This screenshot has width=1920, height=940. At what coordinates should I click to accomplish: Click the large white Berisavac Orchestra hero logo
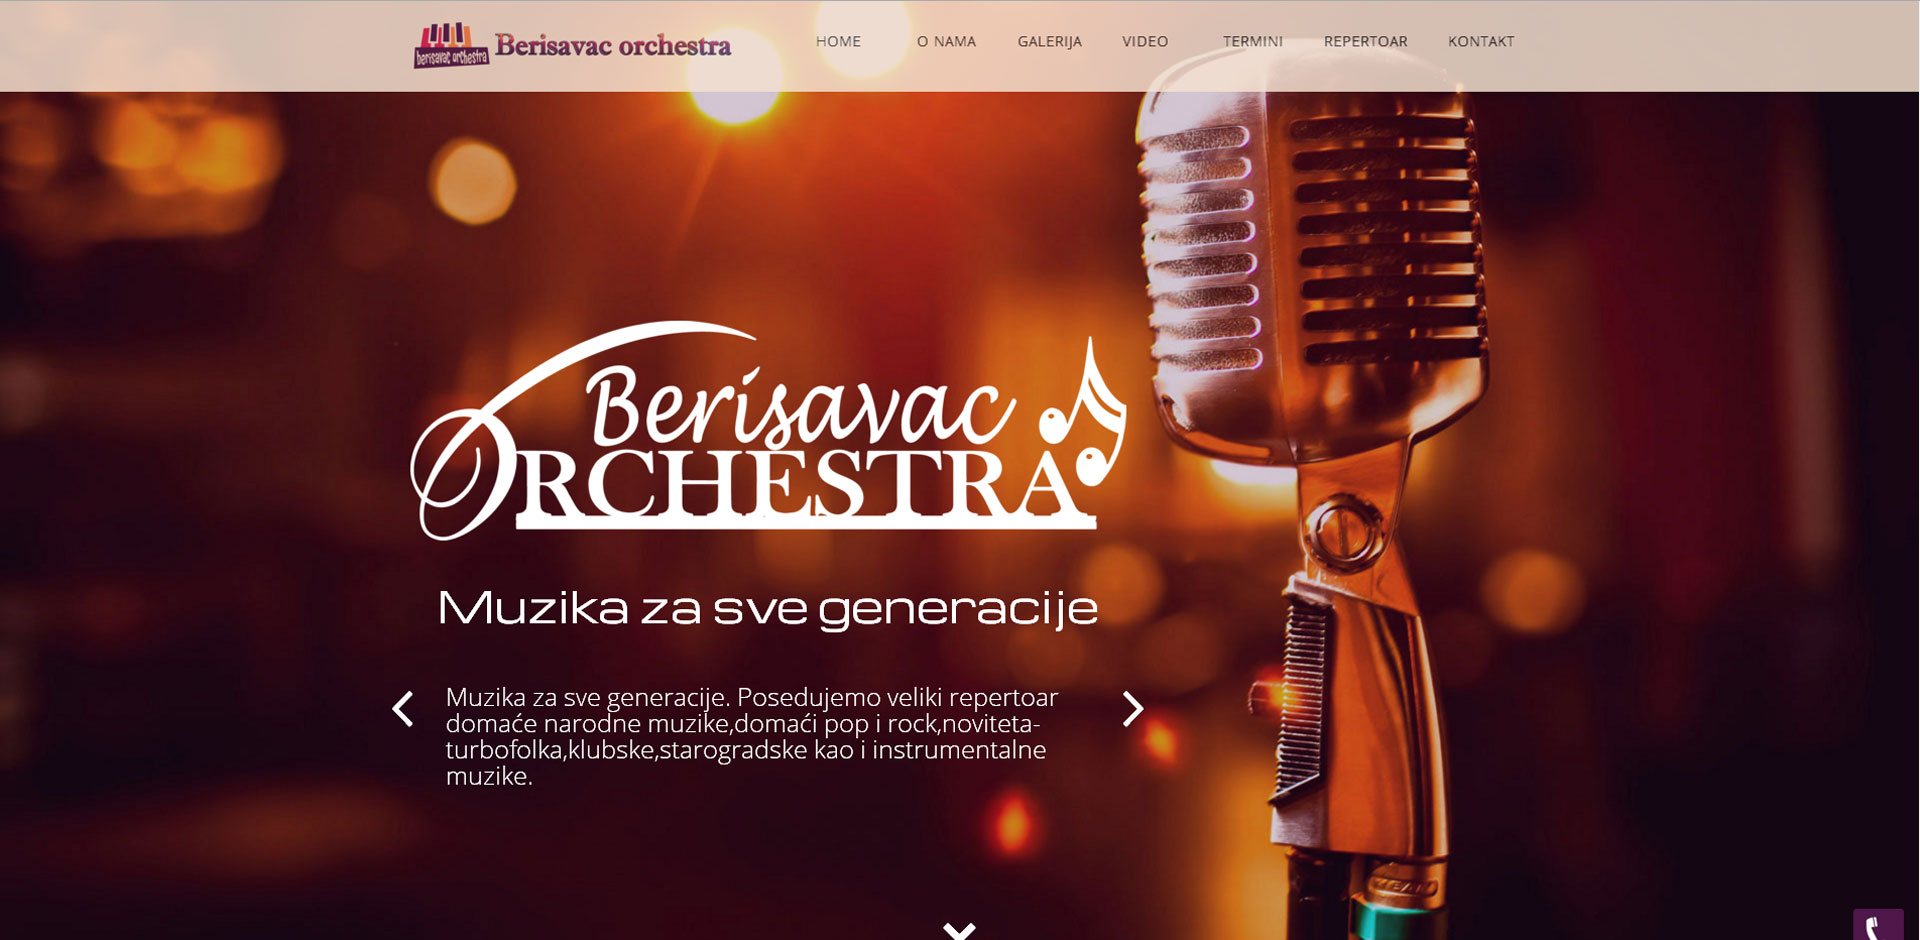[768, 430]
